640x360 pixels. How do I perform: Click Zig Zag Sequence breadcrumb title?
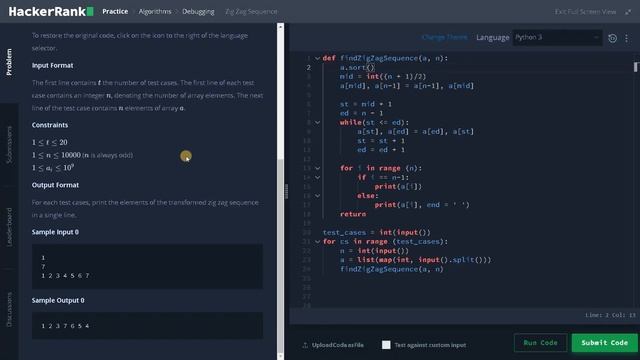tap(251, 11)
